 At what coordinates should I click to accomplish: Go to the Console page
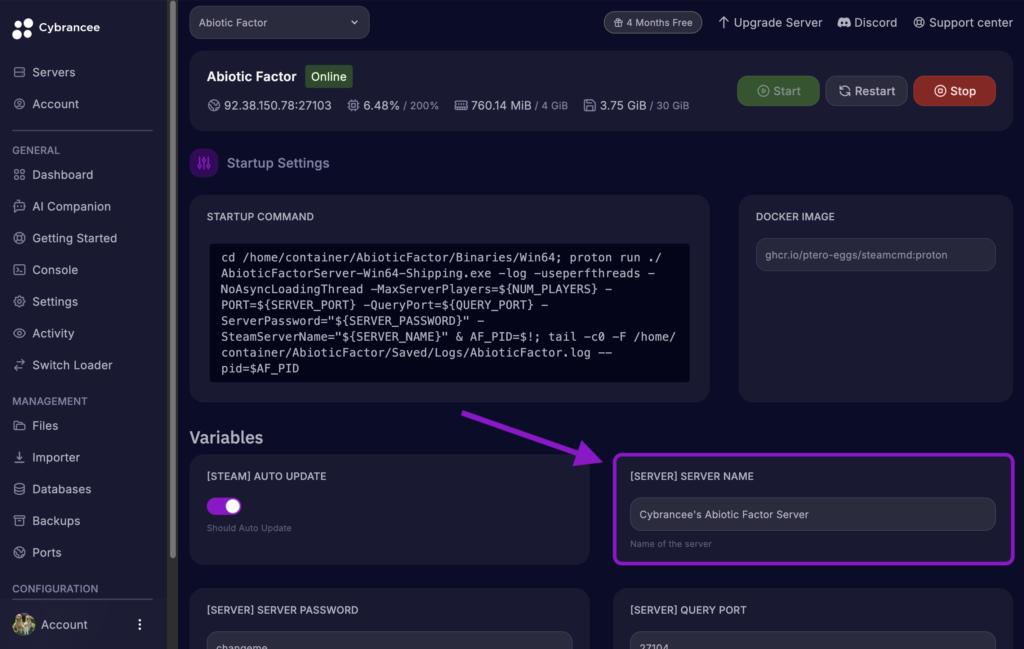(x=55, y=270)
